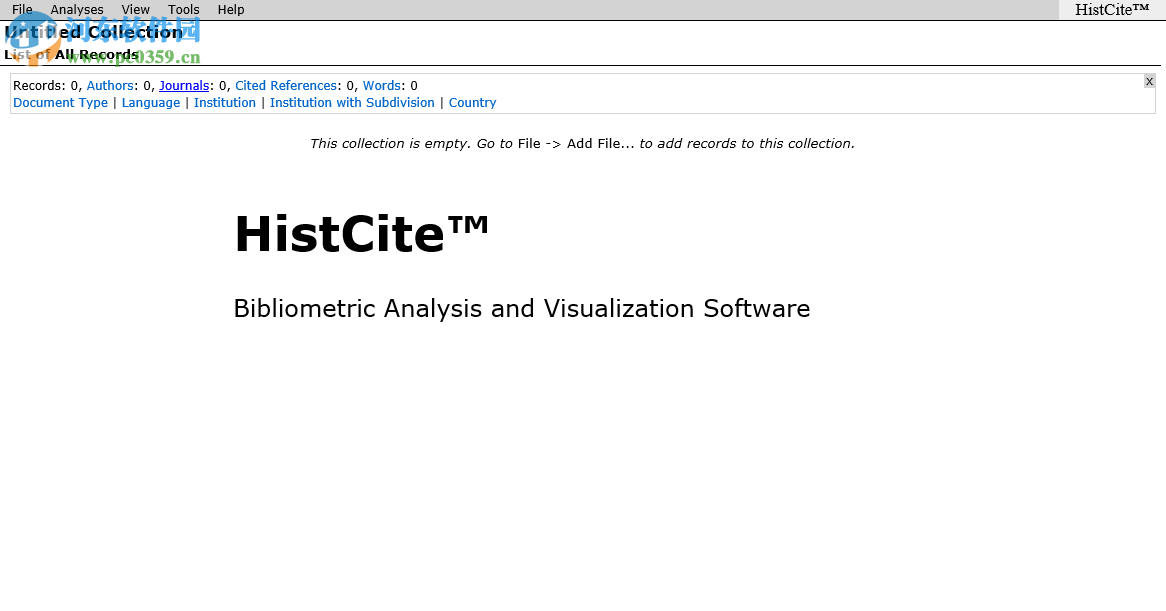The height and width of the screenshot is (611, 1166).
Task: Open the Document Type breakdown
Action: click(60, 102)
